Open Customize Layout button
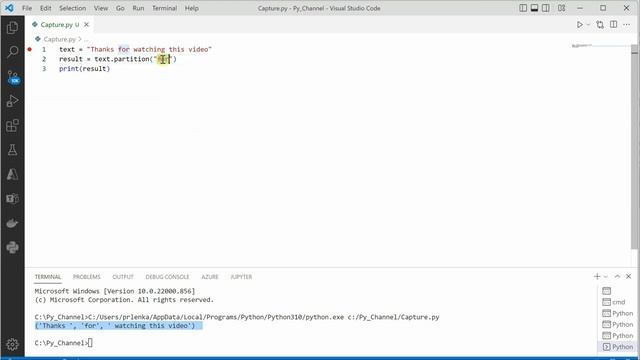 [x=562, y=8]
